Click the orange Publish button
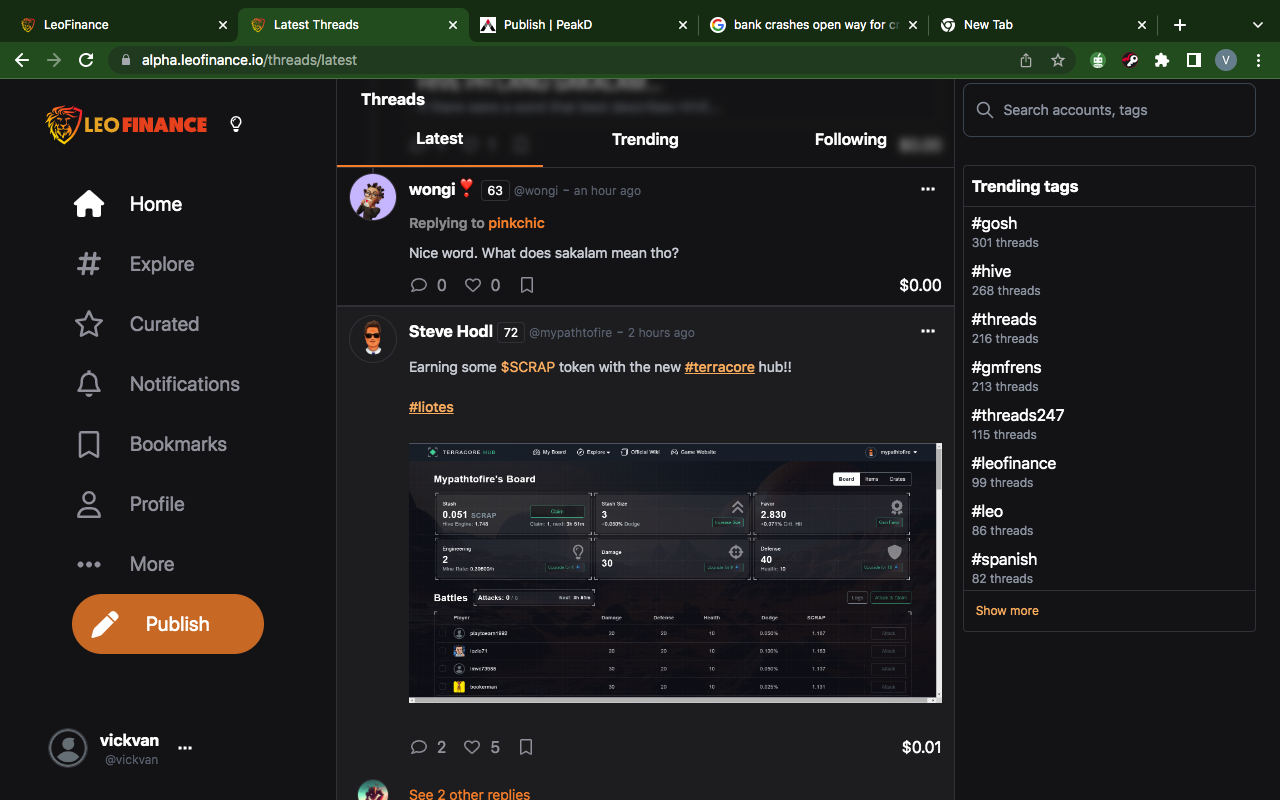This screenshot has width=1280, height=800. click(x=168, y=624)
